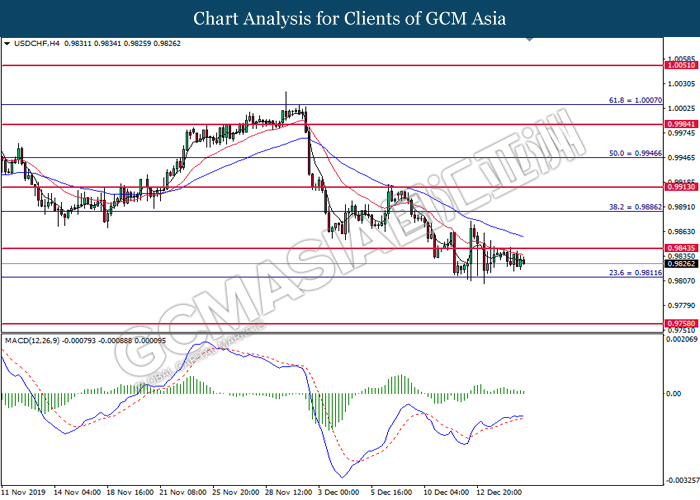Click the 50.0 = 0.99466 Fibonacci label

pos(636,154)
